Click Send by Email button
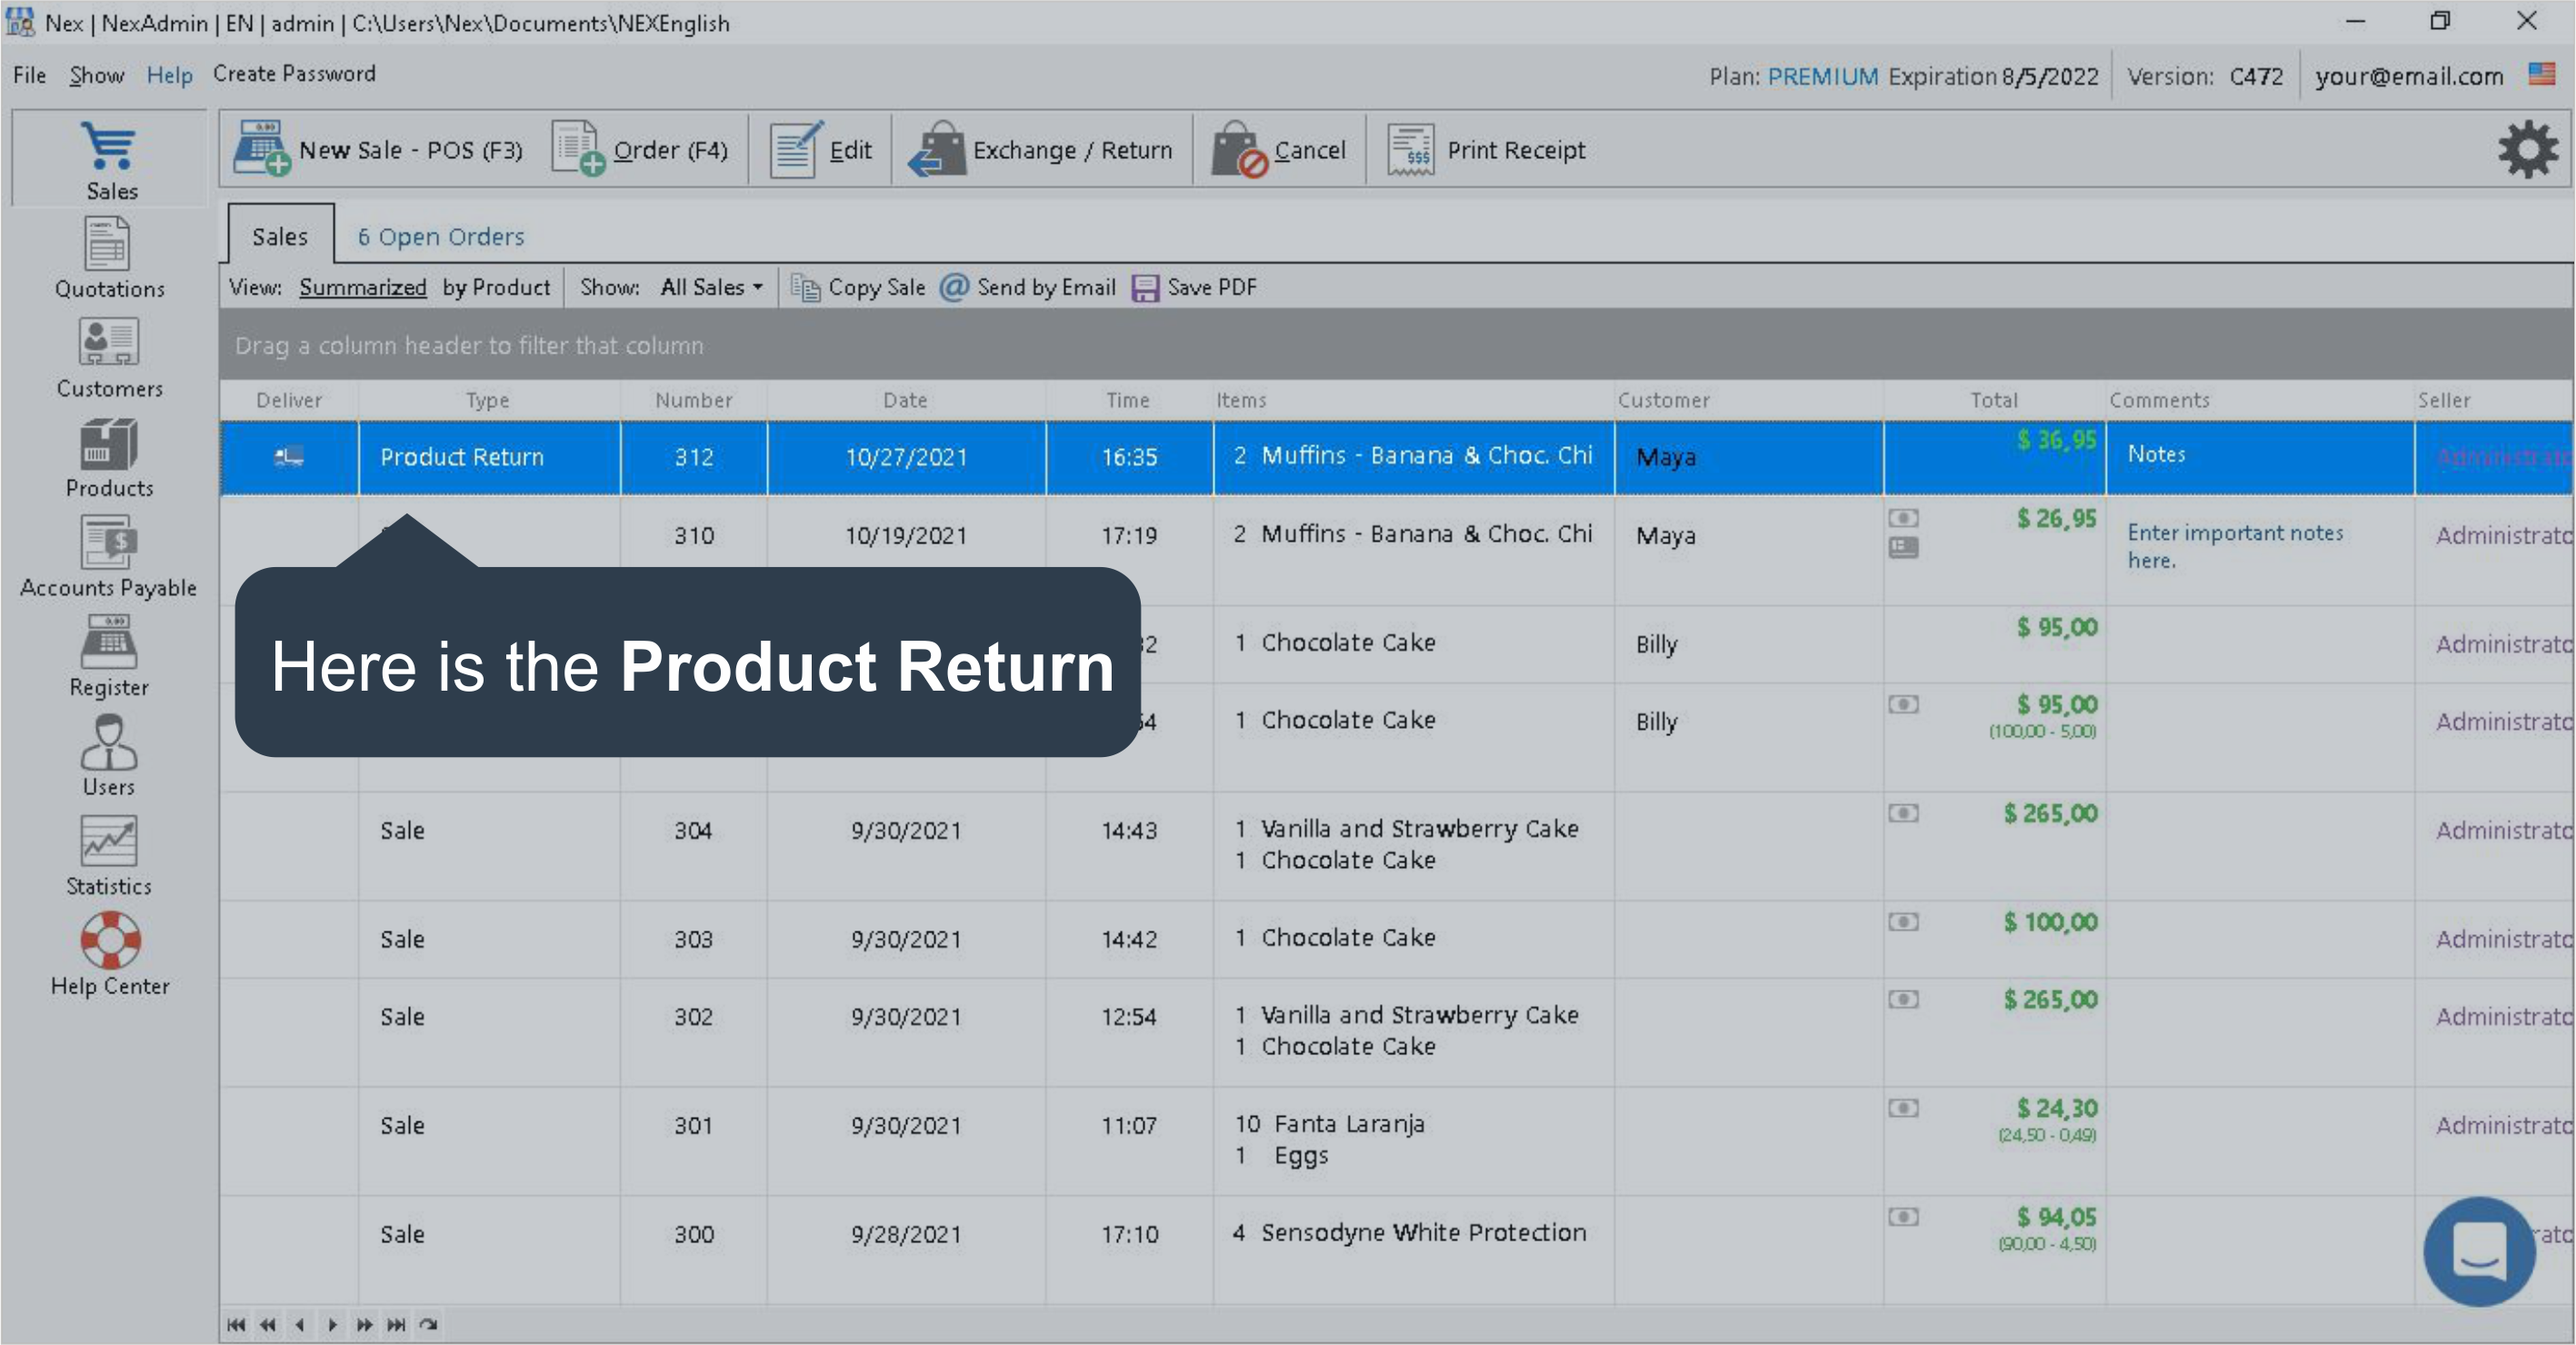The width and height of the screenshot is (2576, 1345). [1029, 288]
